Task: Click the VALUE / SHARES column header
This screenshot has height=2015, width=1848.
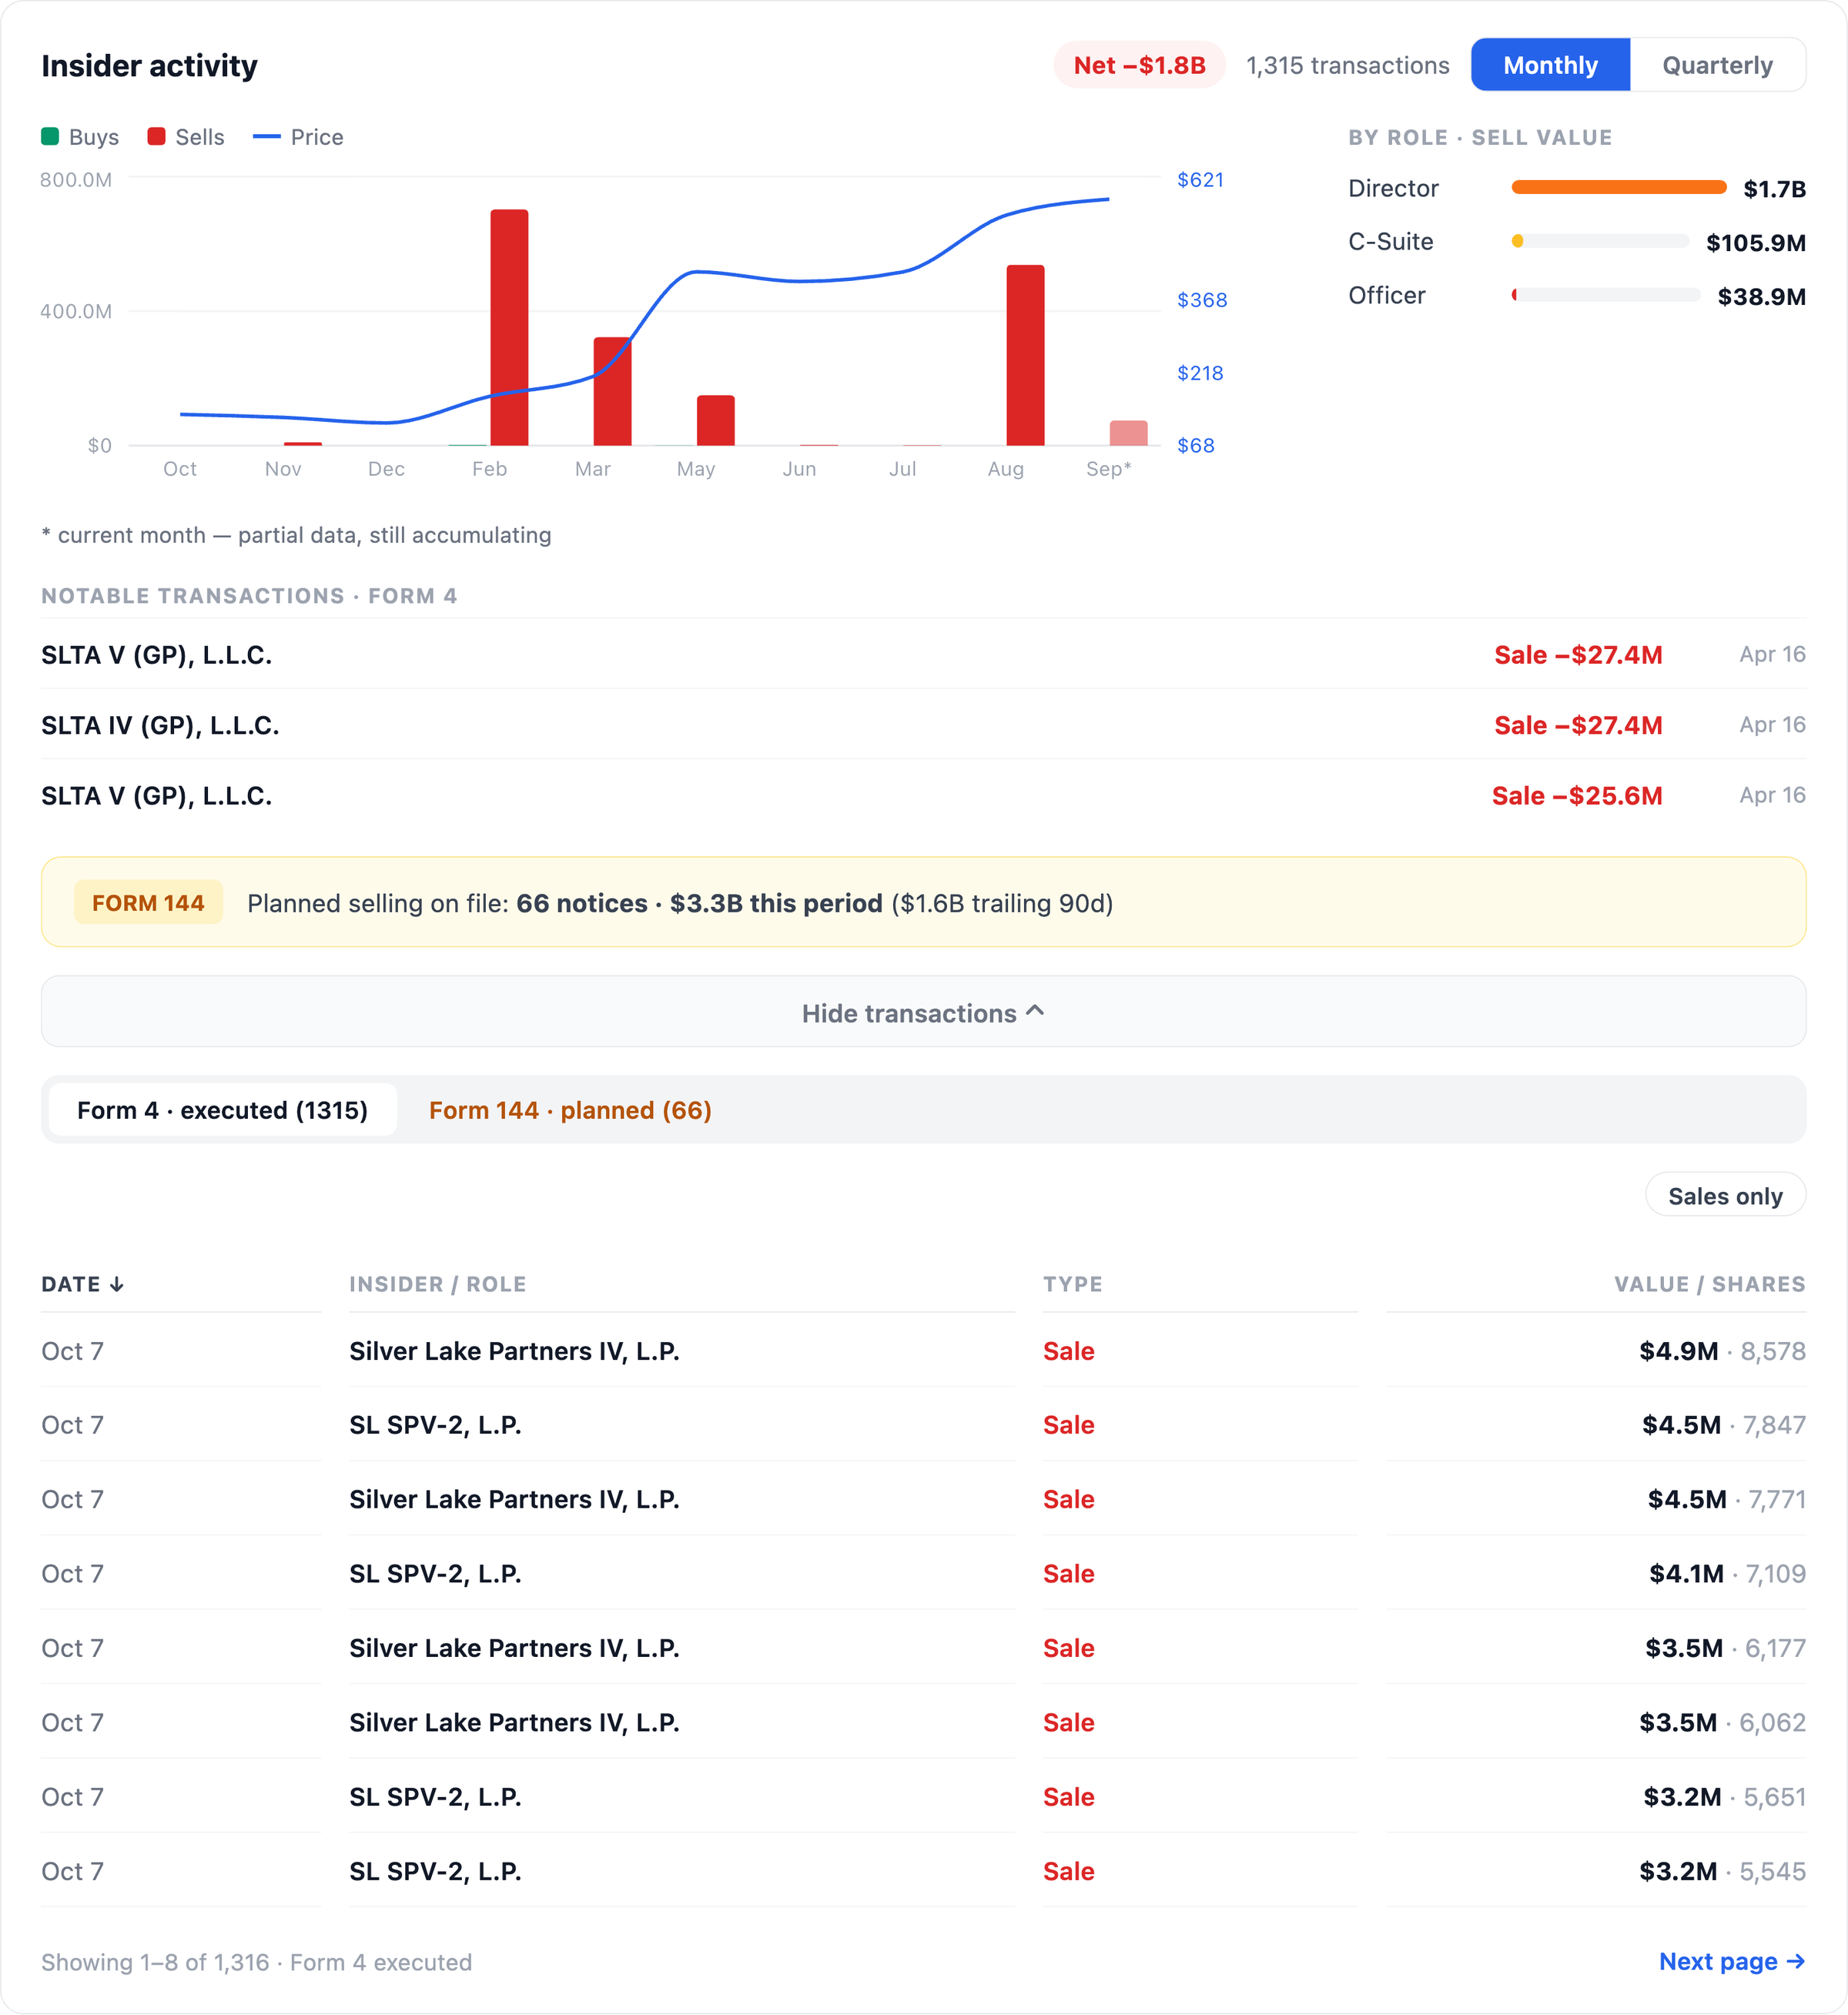Action: 1709,1284
